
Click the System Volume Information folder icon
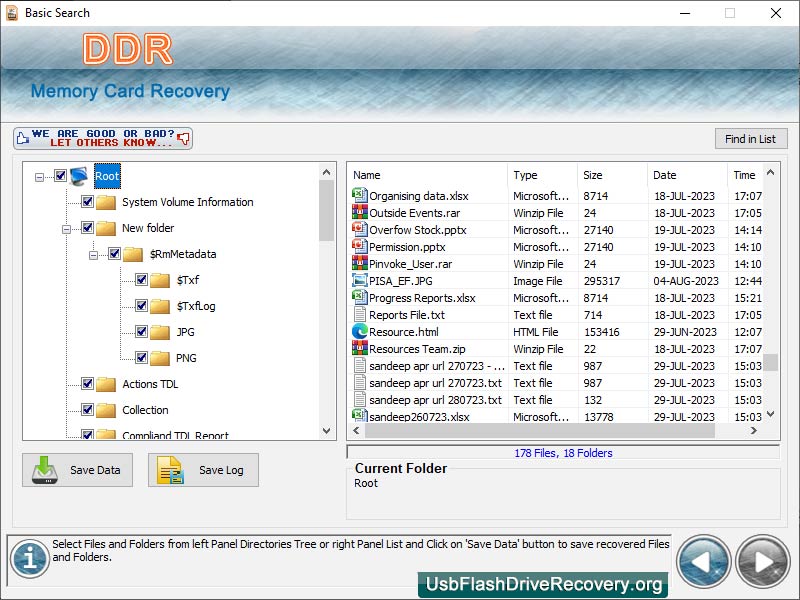(106, 202)
